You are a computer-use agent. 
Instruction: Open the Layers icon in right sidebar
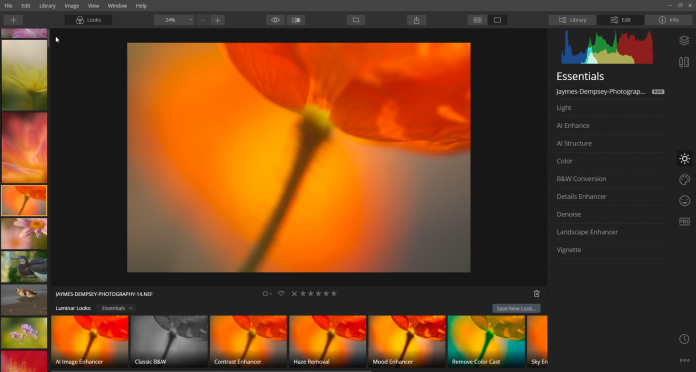pos(684,40)
